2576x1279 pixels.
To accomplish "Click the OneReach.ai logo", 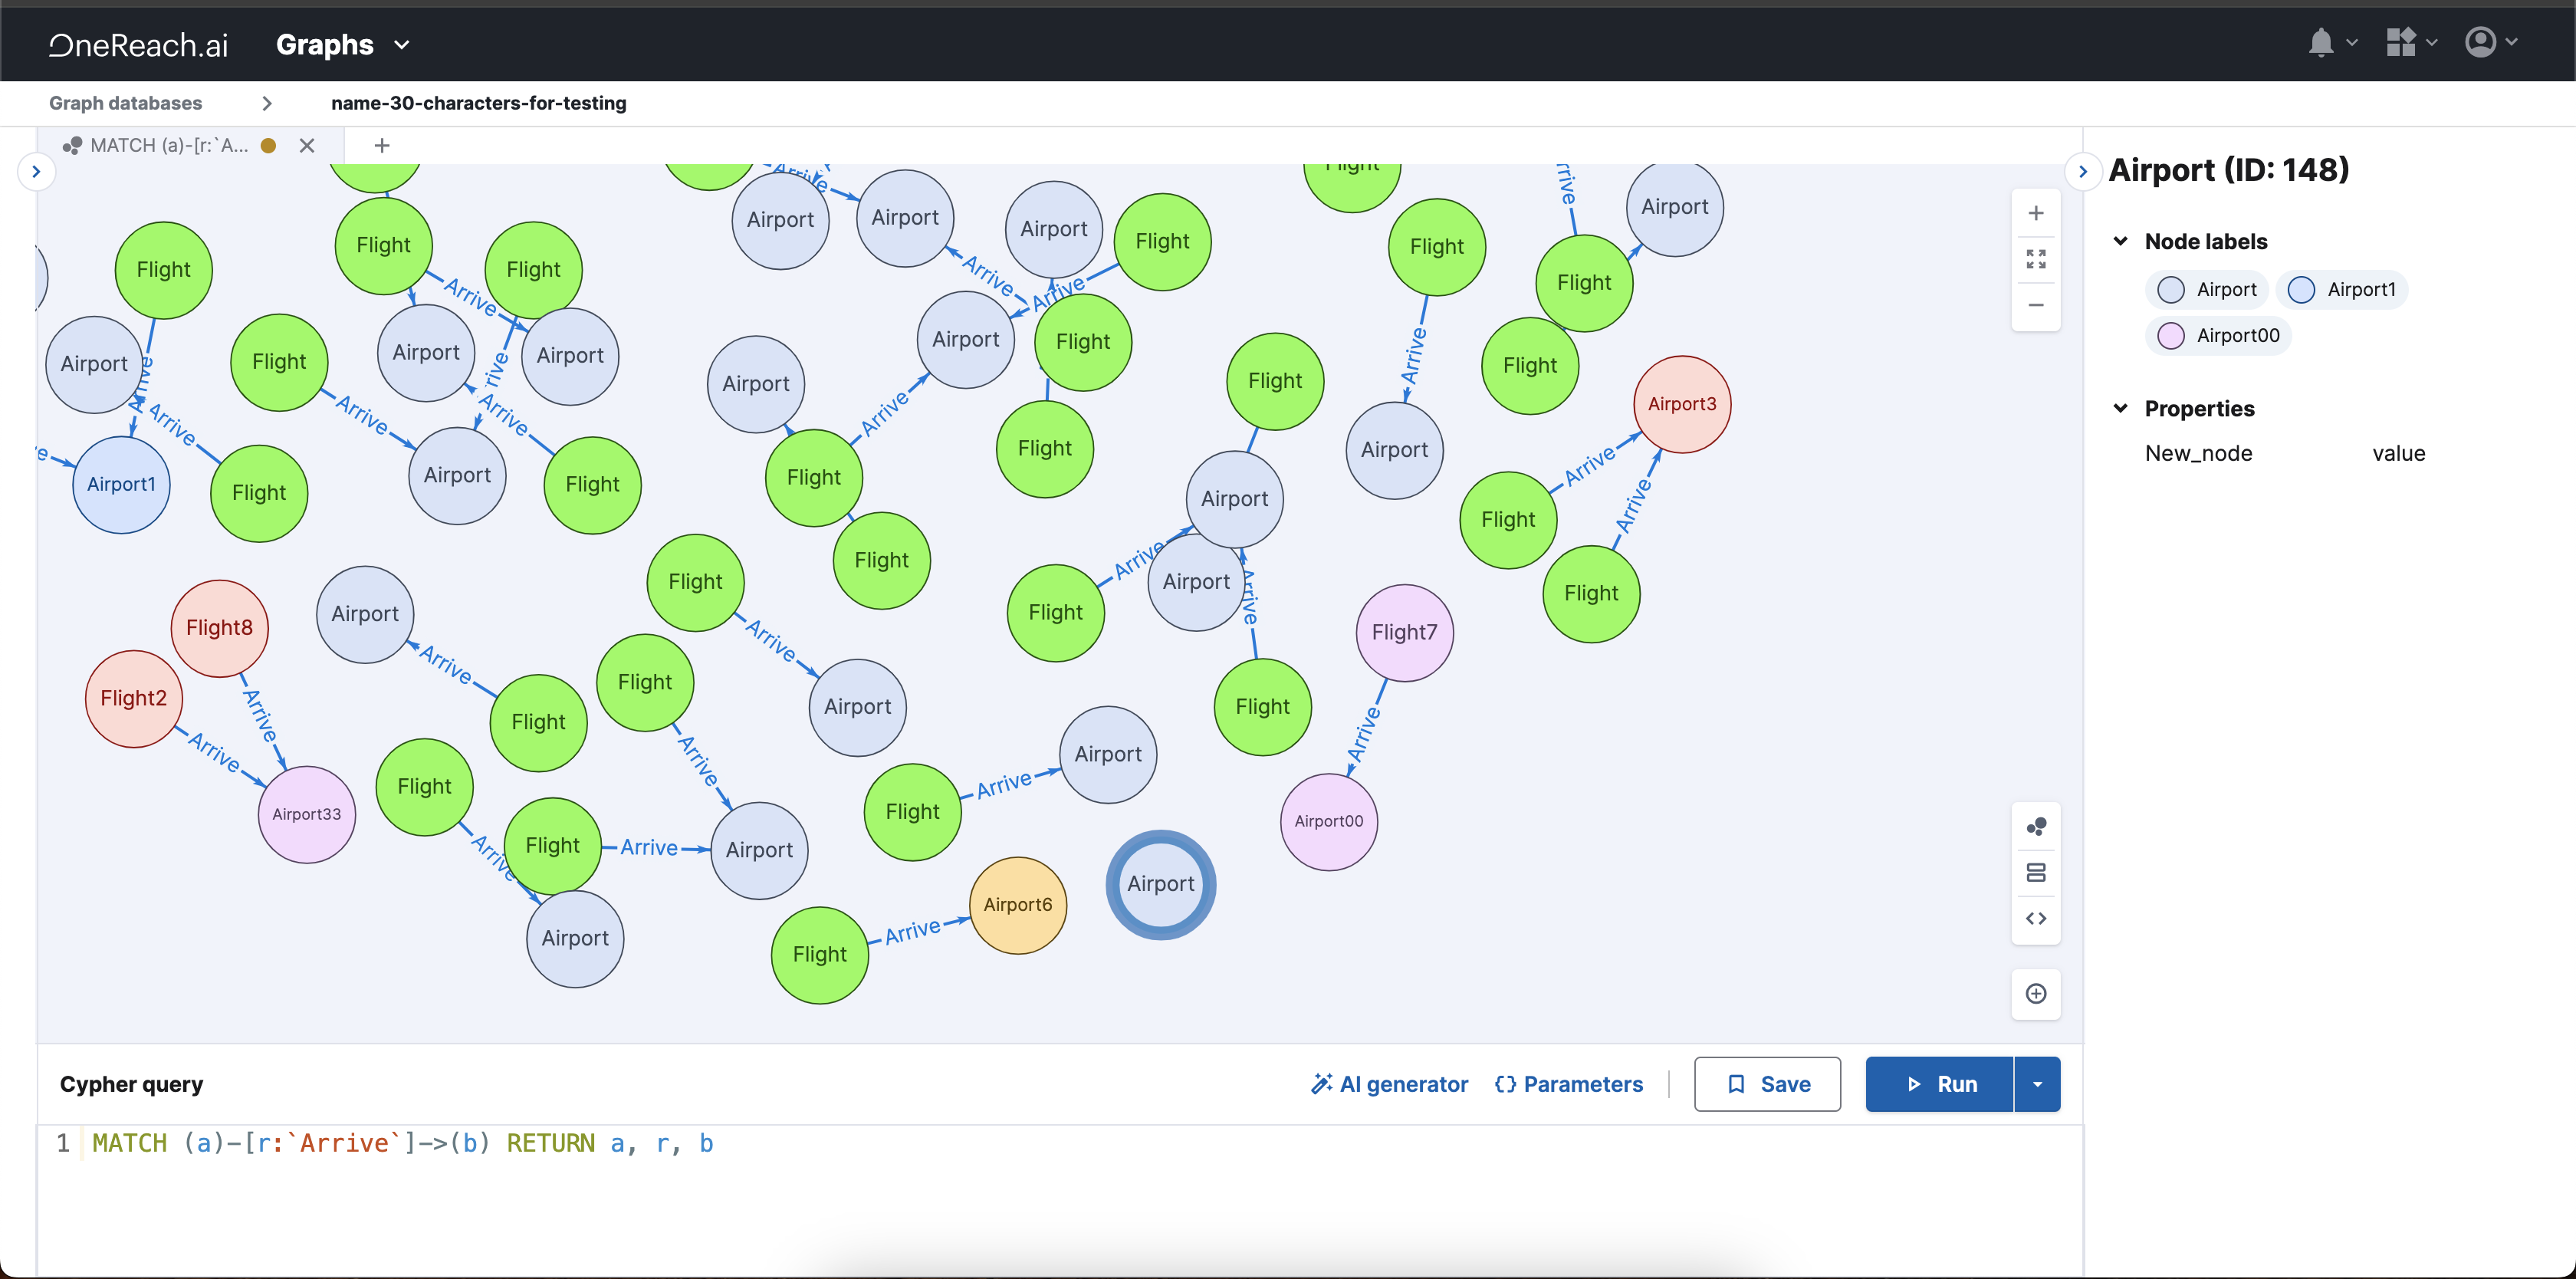I will click(139, 44).
